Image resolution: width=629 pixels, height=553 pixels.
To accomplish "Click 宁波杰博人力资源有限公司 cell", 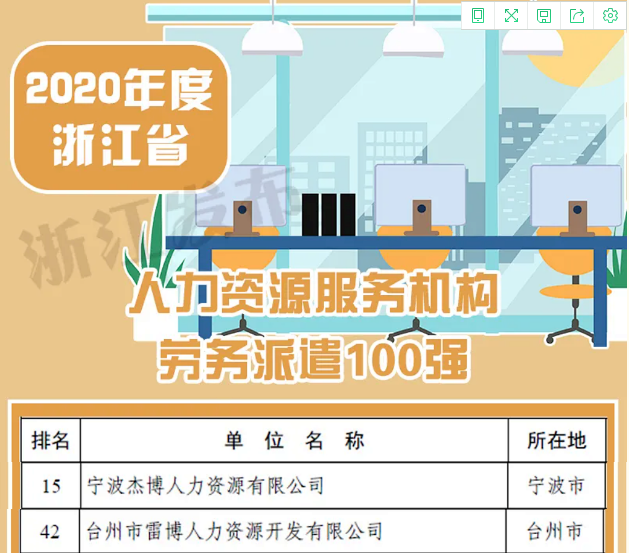I will (x=294, y=486).
